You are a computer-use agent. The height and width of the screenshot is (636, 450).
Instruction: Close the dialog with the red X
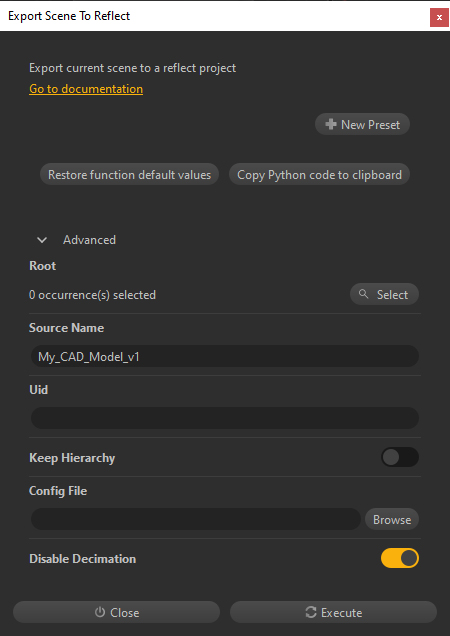[439, 17]
